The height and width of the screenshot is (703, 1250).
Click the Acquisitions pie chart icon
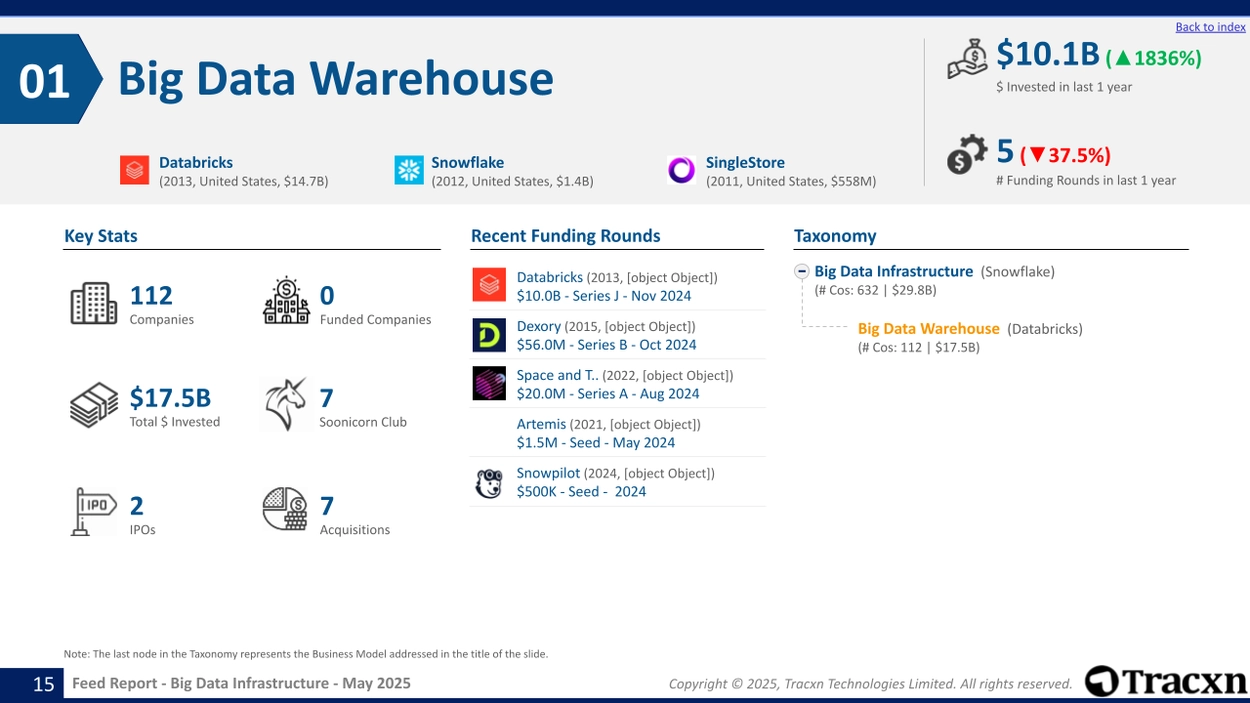pos(285,509)
